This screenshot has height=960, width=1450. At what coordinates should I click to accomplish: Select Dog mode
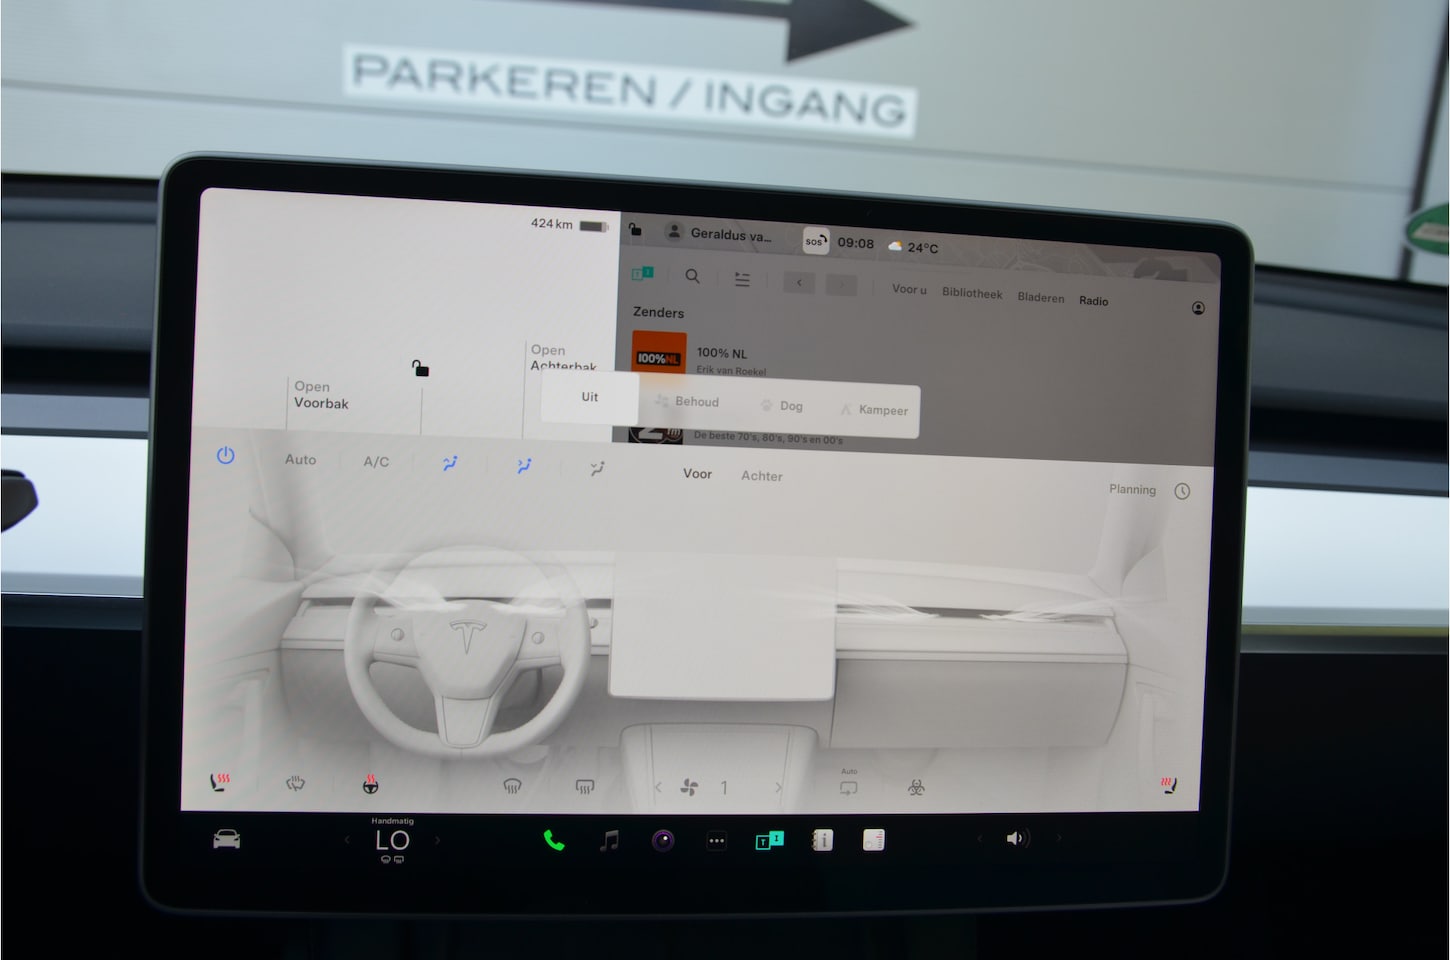tap(781, 406)
